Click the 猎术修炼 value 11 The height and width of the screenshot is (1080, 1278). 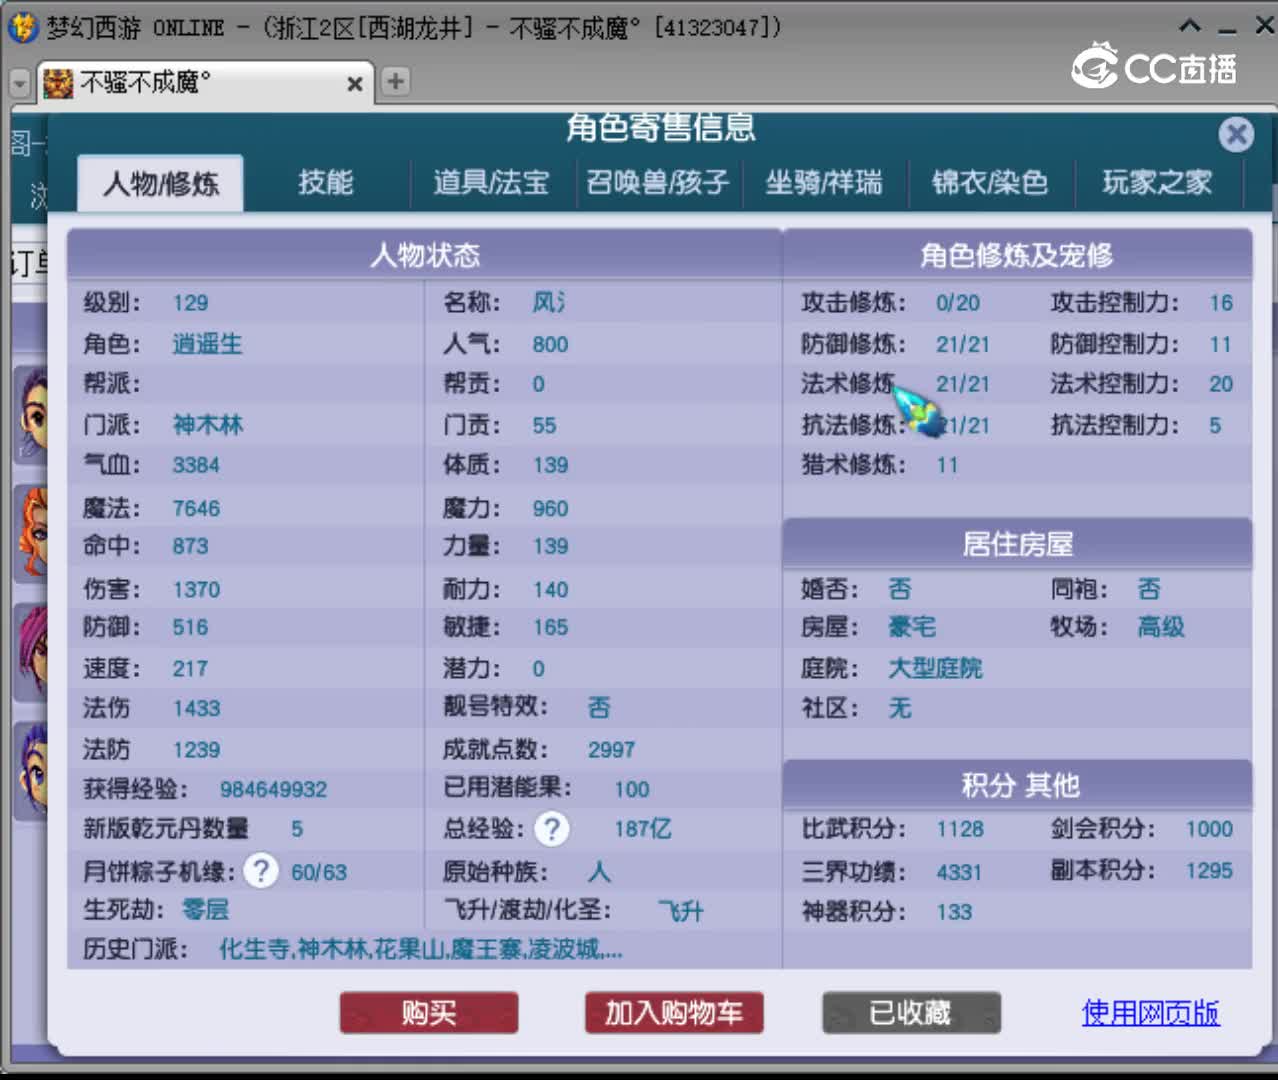[x=947, y=465]
